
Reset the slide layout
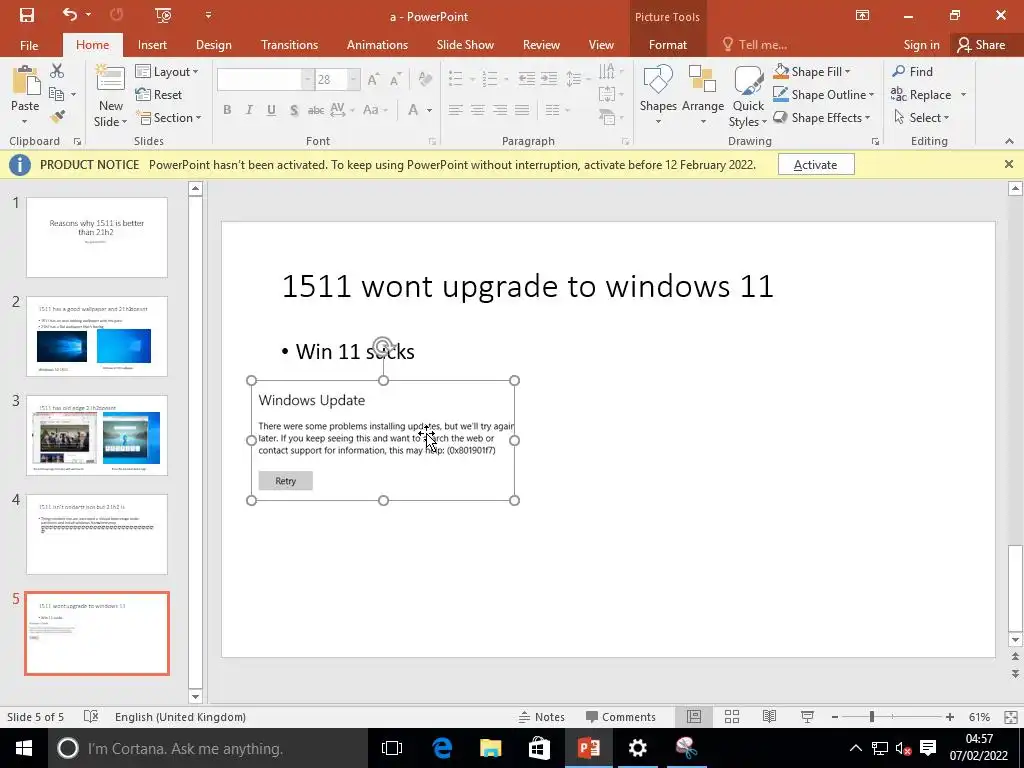(x=159, y=95)
